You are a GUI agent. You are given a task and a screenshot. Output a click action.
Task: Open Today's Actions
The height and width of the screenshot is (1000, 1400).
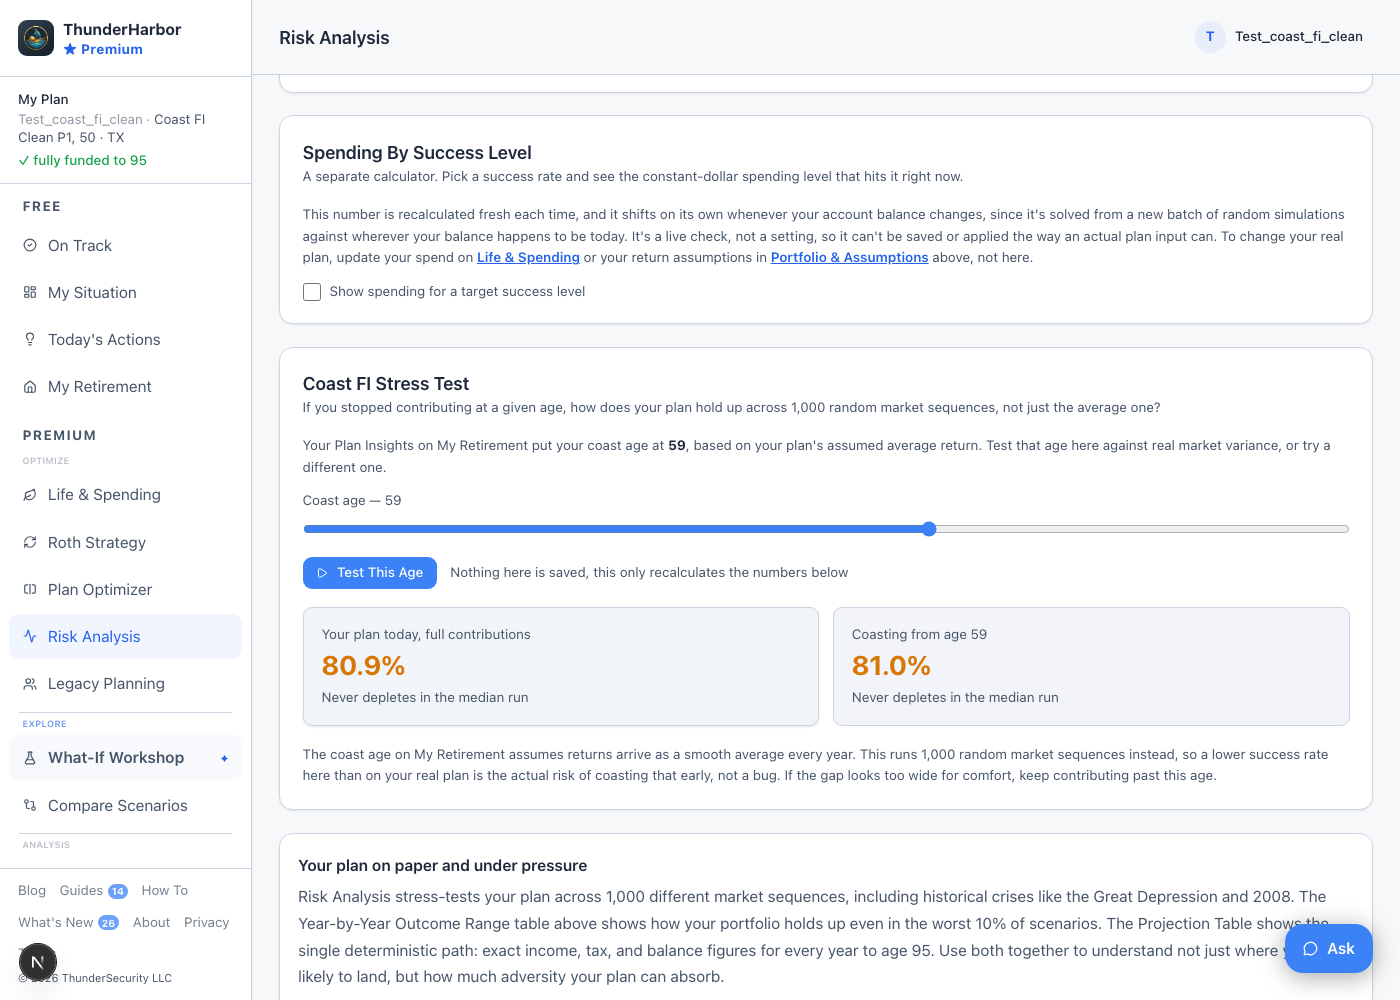(125, 339)
